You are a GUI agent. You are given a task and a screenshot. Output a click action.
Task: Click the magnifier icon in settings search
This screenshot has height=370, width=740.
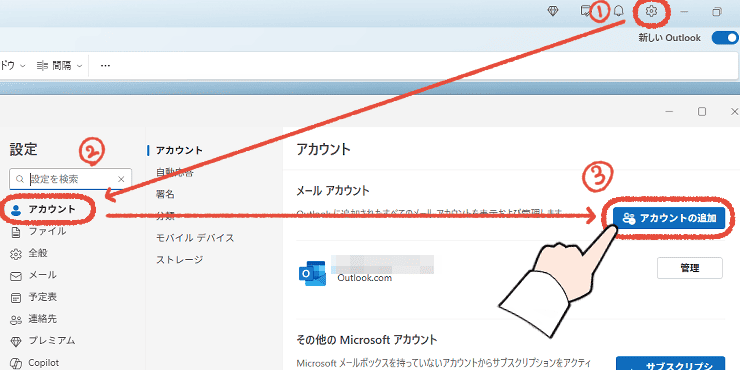pos(19,179)
